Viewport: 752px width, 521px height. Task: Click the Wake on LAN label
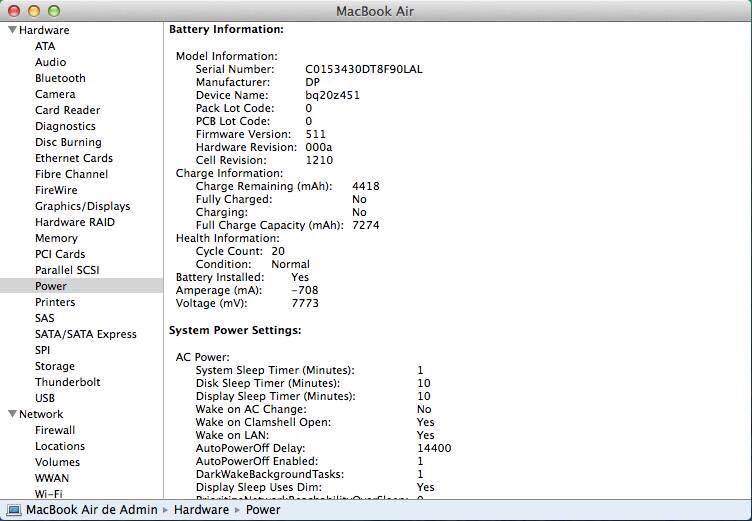[233, 435]
